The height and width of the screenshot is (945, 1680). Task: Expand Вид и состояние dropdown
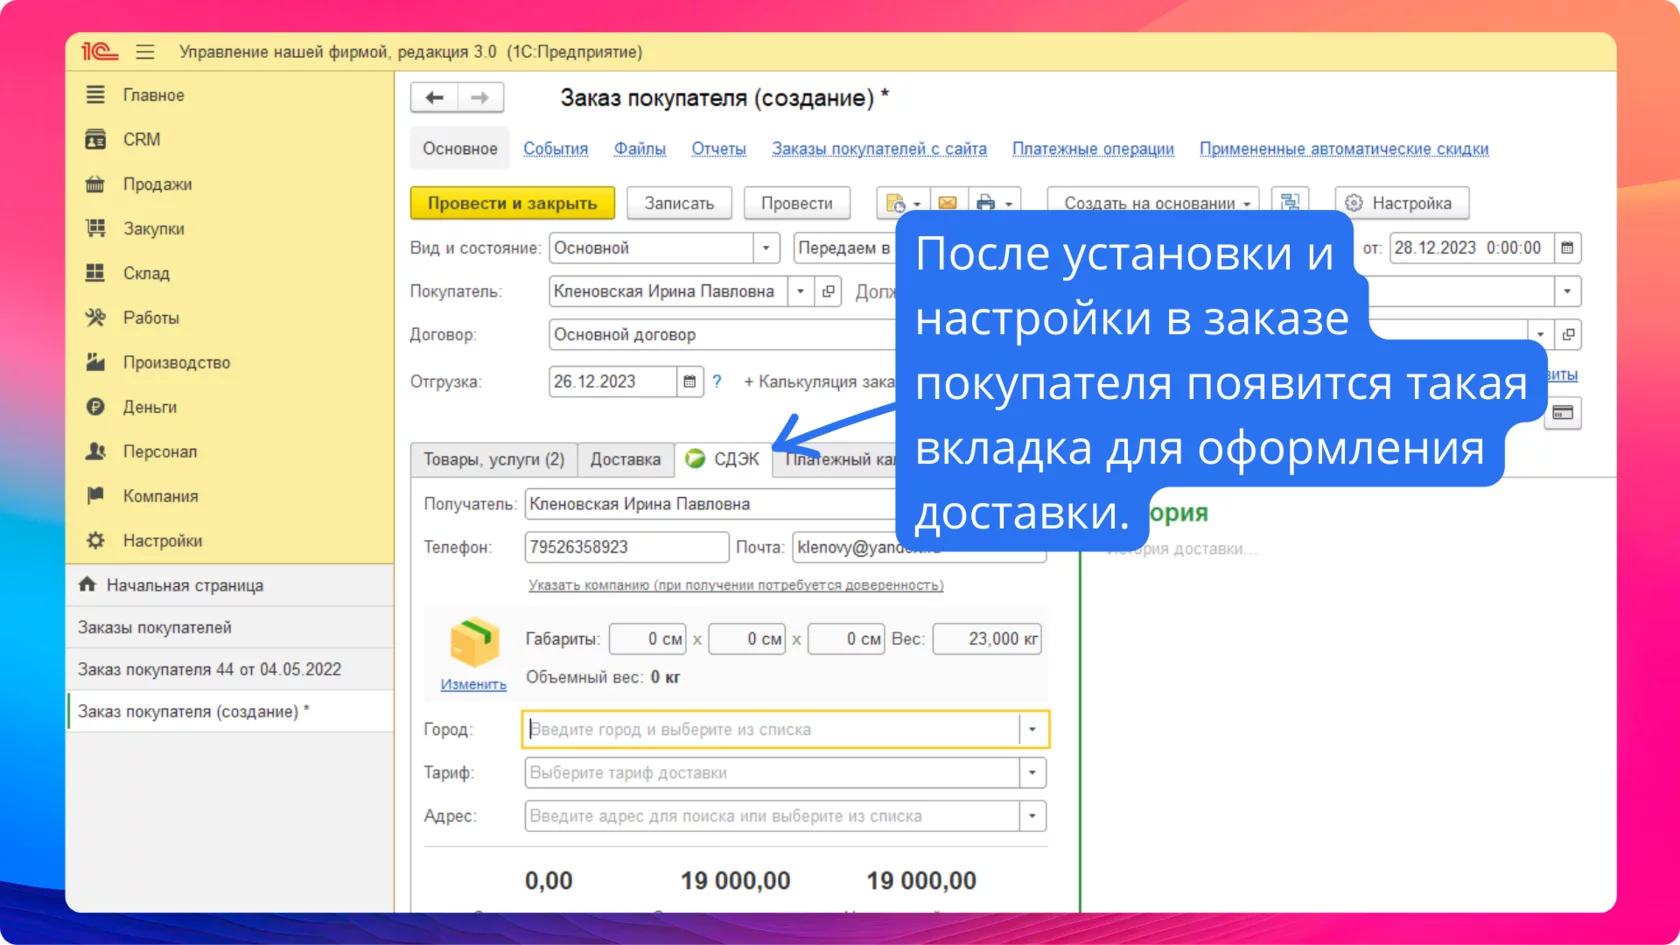(x=766, y=248)
